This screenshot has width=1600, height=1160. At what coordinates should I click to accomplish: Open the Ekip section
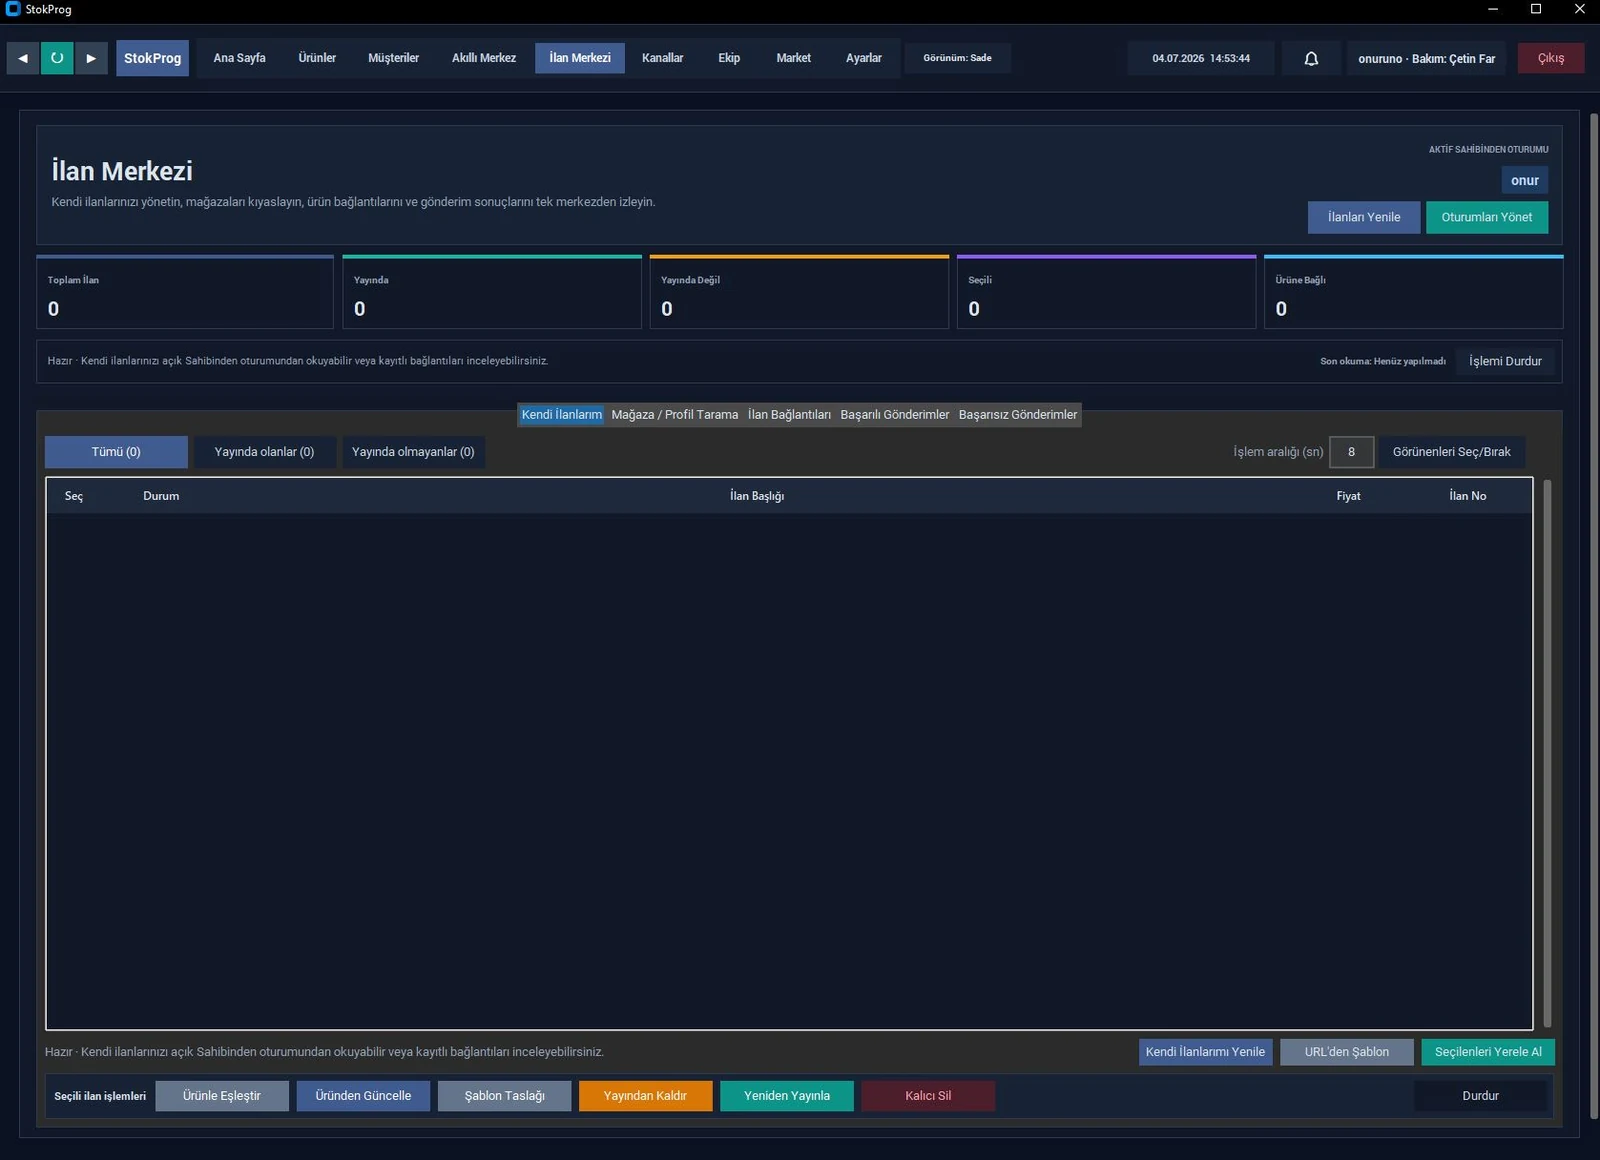pyautogui.click(x=729, y=58)
